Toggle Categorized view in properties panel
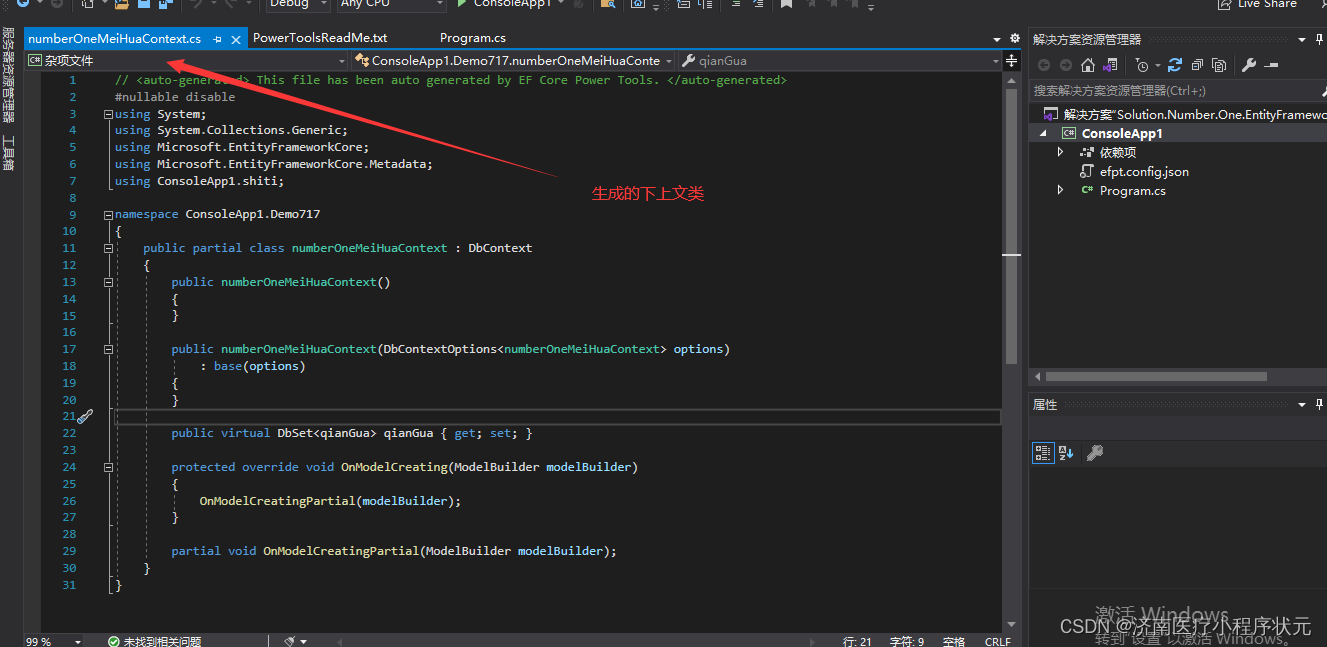Screen dimensions: 1327x647 [1043, 453]
